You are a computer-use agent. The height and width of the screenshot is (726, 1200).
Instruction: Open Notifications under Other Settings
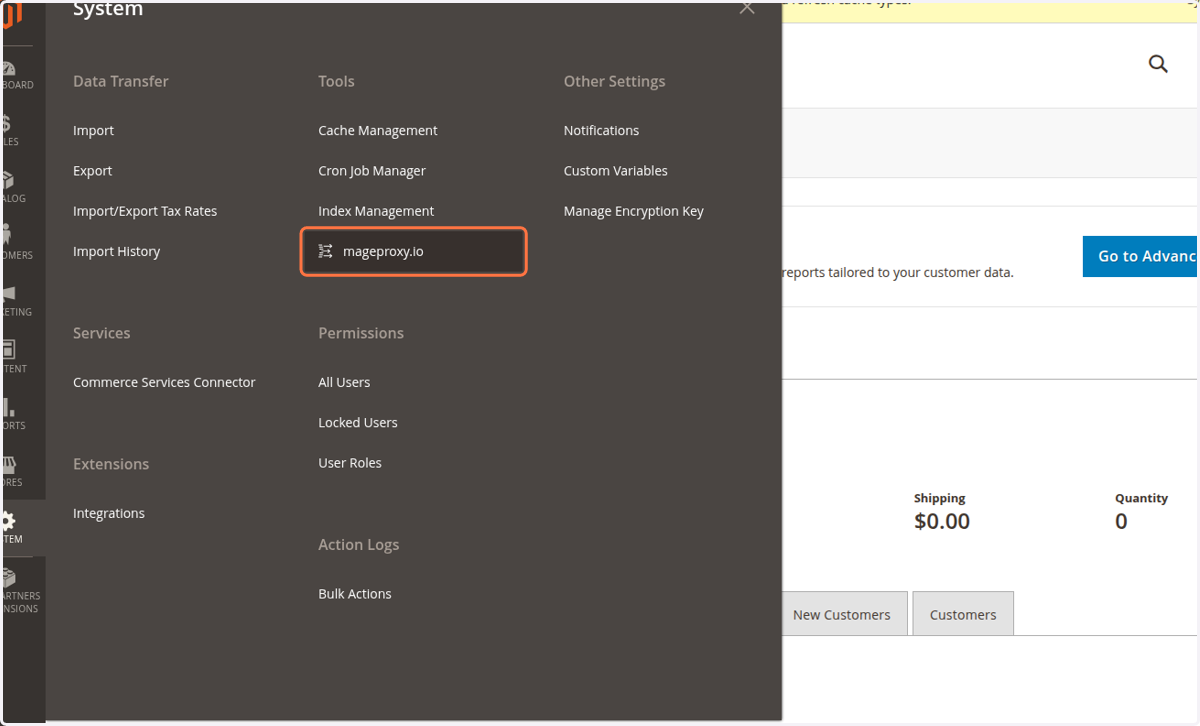pos(601,130)
